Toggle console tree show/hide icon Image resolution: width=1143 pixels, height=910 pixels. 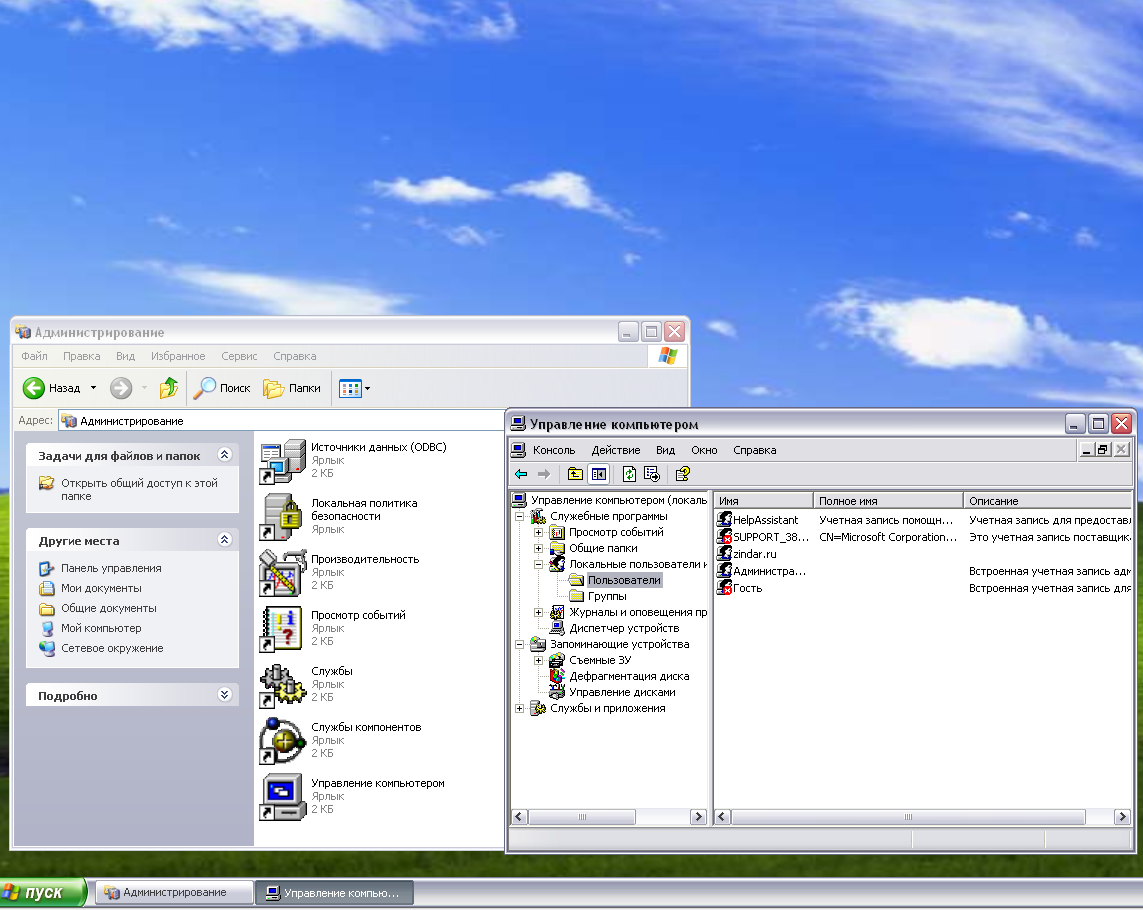[598, 475]
